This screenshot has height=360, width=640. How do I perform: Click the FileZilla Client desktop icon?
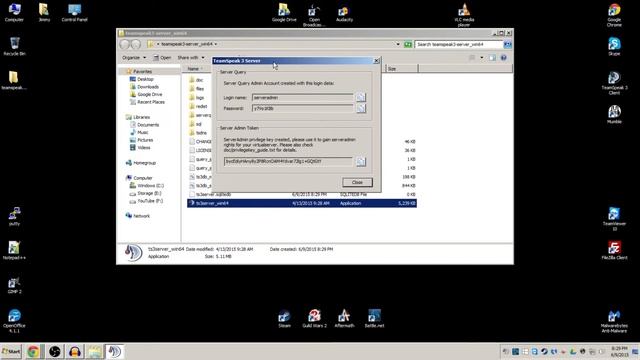pos(614,250)
